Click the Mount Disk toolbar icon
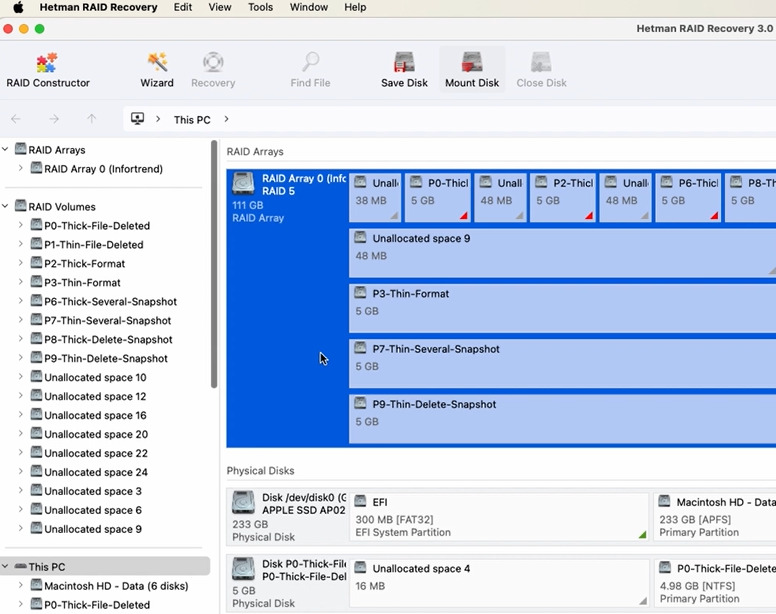This screenshot has height=614, width=776. coord(472,62)
